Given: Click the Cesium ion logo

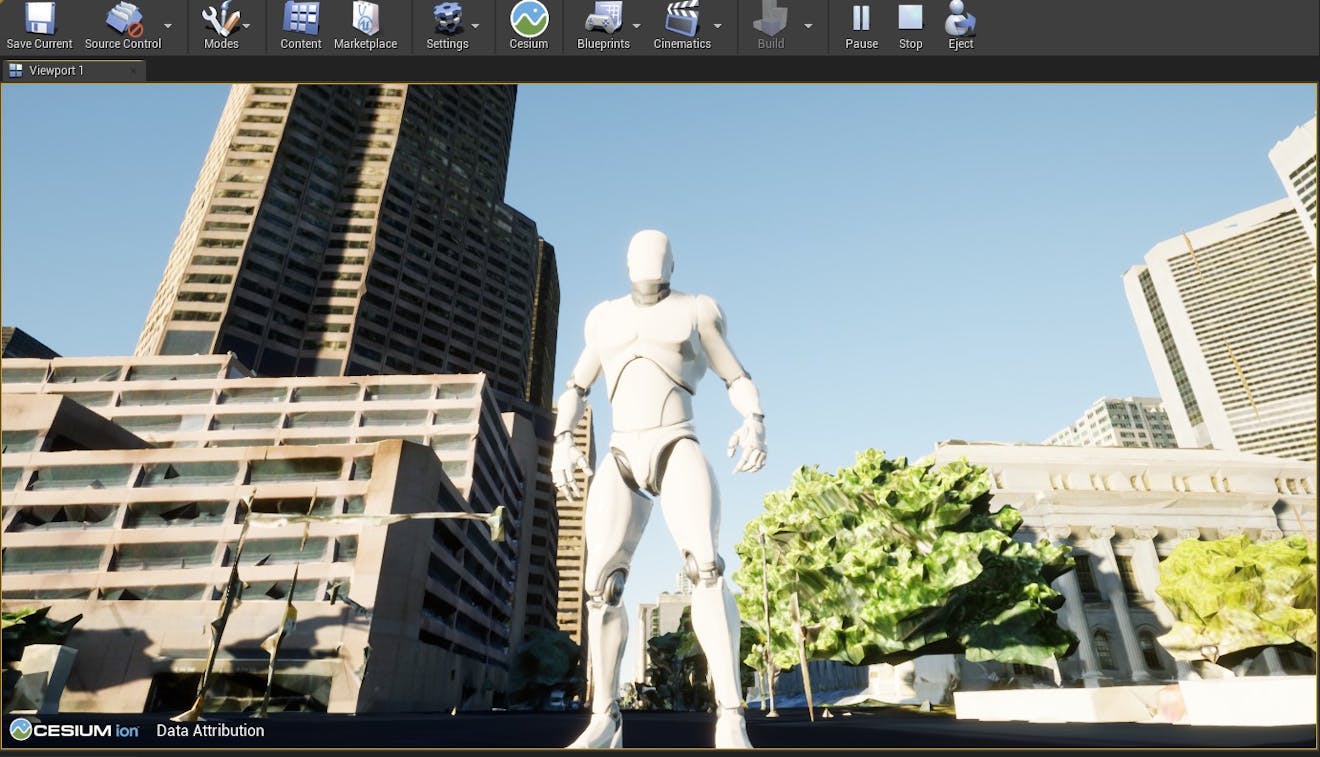Looking at the screenshot, I should tap(75, 730).
